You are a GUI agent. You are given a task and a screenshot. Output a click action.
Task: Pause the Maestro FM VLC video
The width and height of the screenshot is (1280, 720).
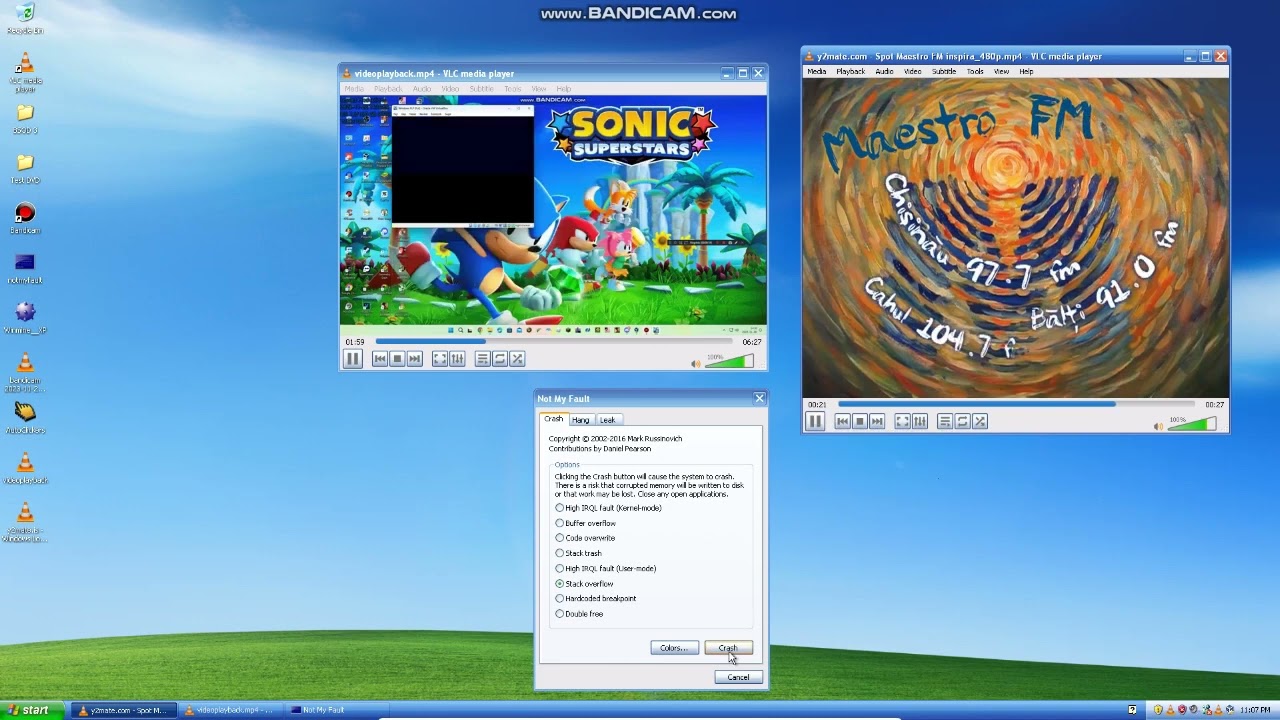click(x=815, y=422)
